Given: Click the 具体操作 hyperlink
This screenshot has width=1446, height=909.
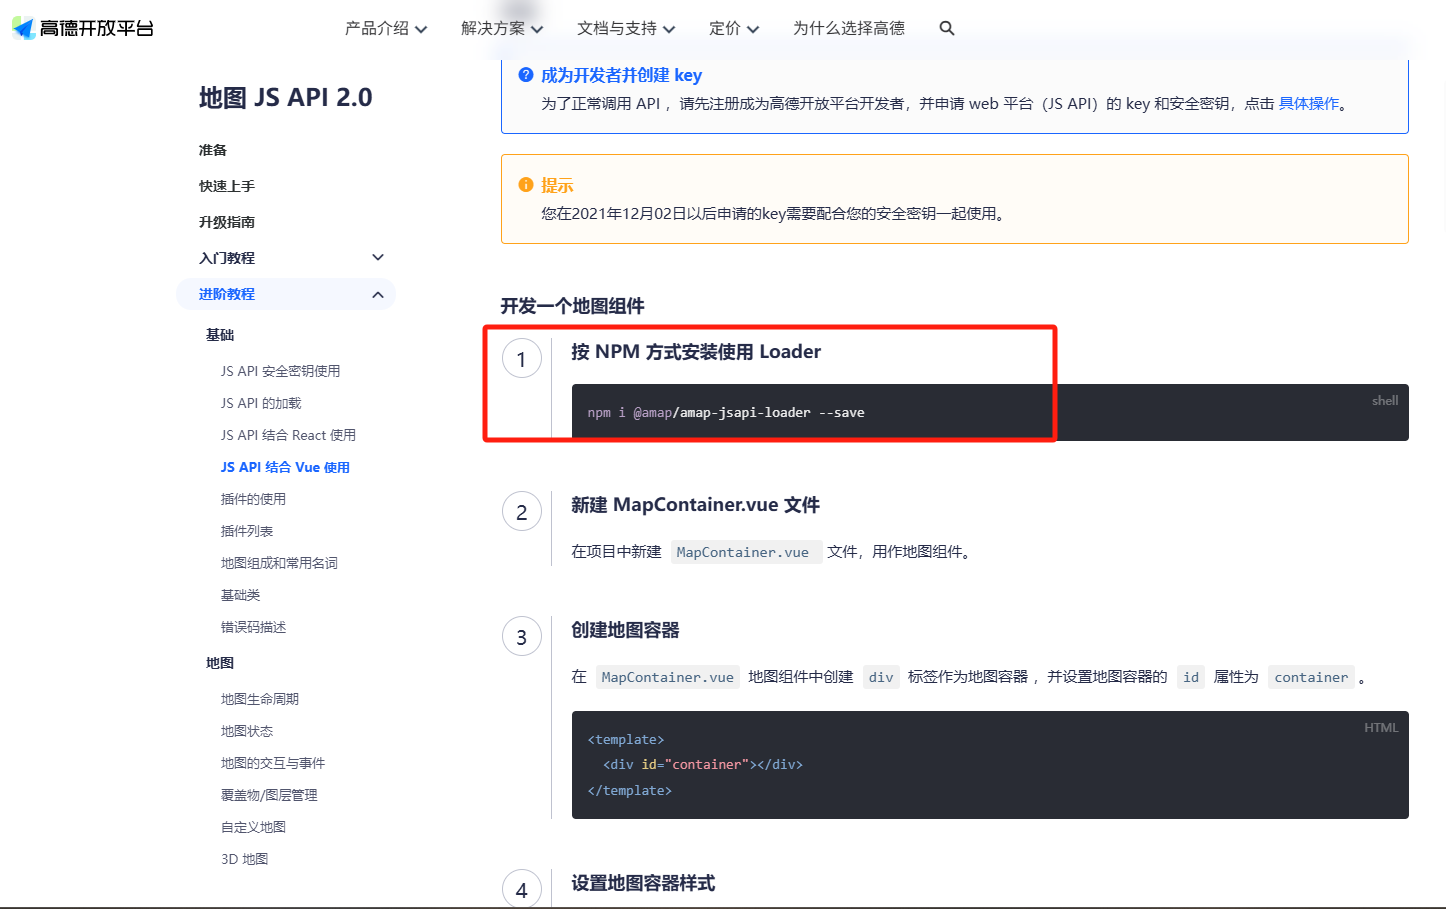Looking at the screenshot, I should [x=1308, y=103].
